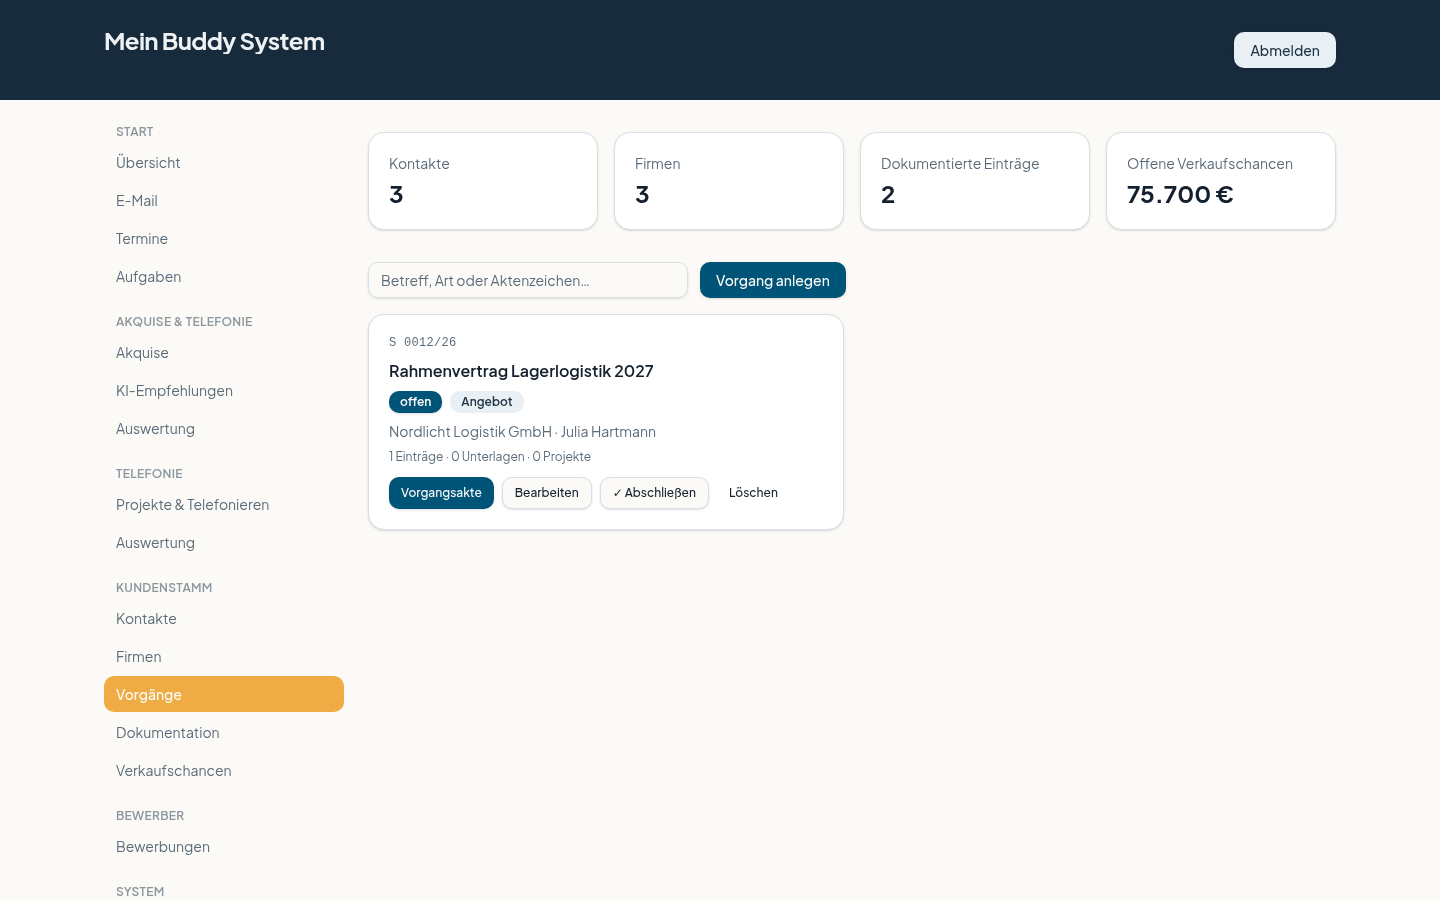This screenshot has height=900, width=1440.
Task: Open Termine from the sidebar
Action: click(x=224, y=238)
